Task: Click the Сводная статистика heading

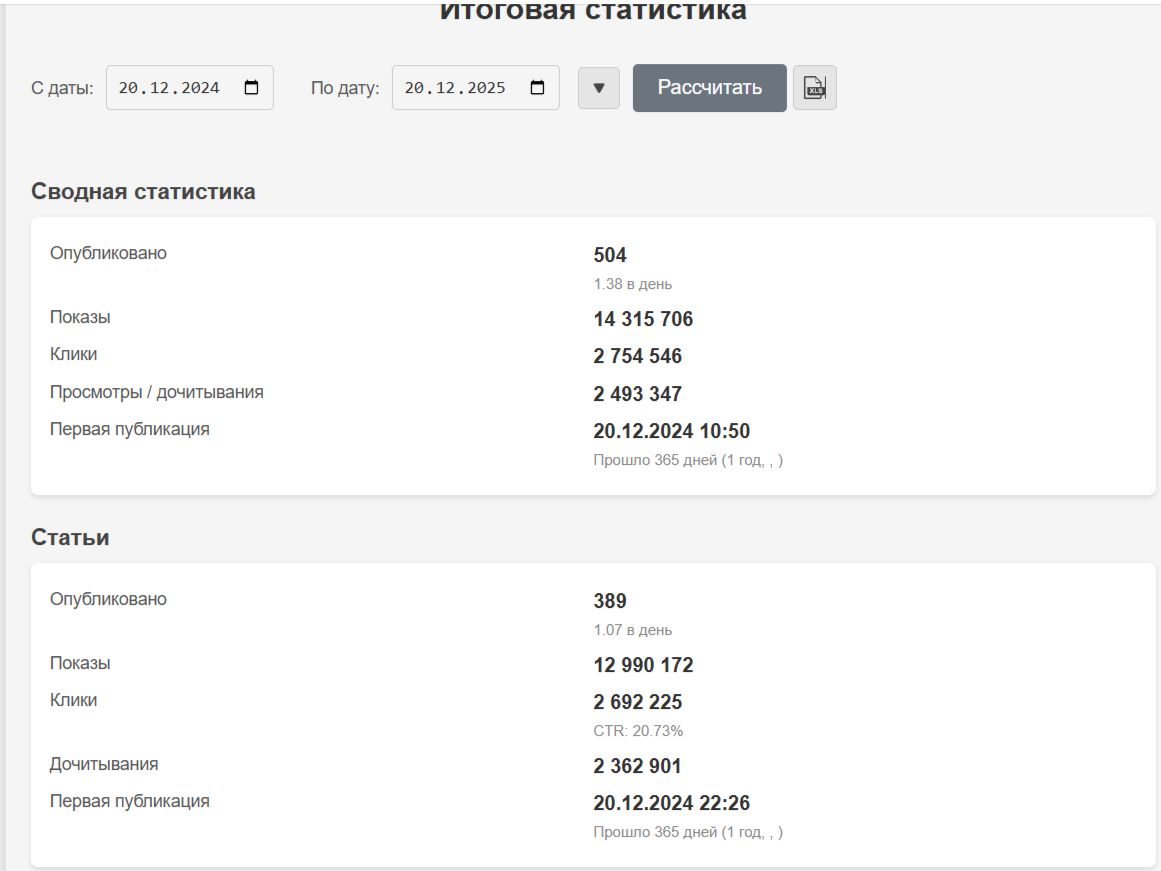Action: 143,191
